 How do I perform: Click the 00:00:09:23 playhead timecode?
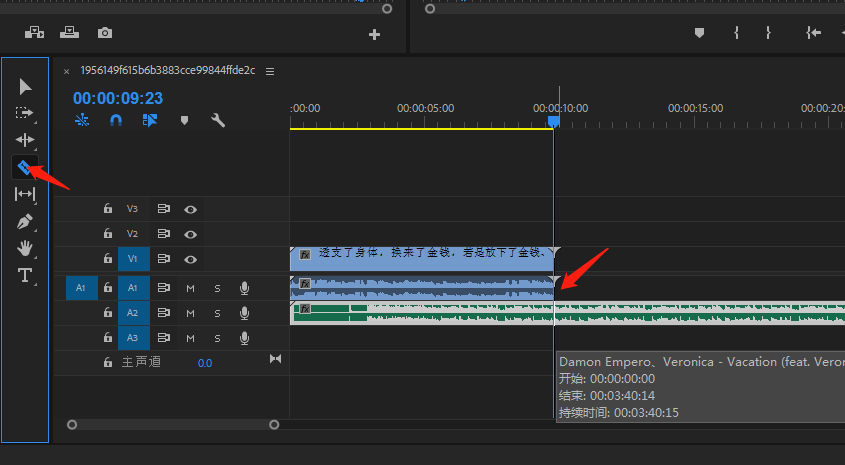point(117,98)
